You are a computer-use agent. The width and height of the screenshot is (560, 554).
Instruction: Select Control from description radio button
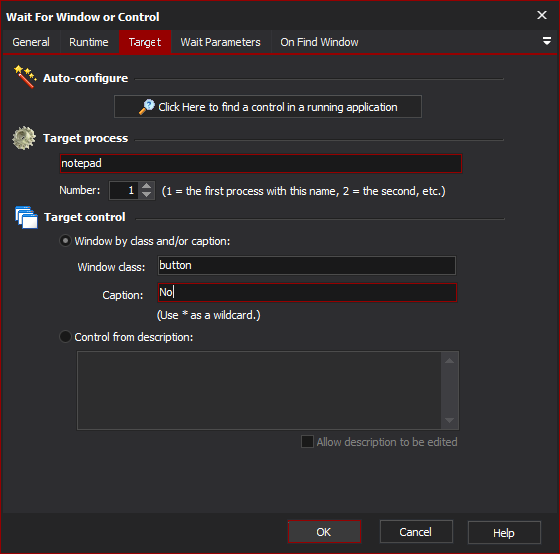pyautogui.click(x=65, y=337)
